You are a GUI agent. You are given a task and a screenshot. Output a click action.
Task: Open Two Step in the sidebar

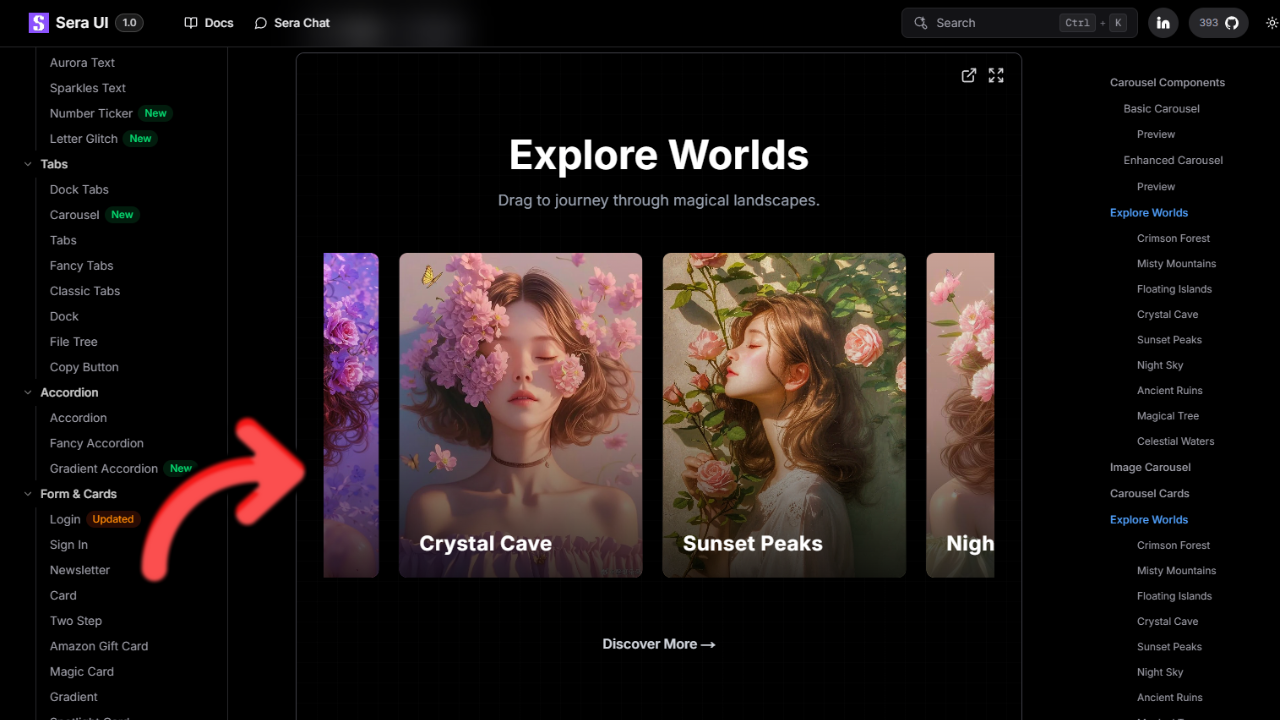[76, 621]
